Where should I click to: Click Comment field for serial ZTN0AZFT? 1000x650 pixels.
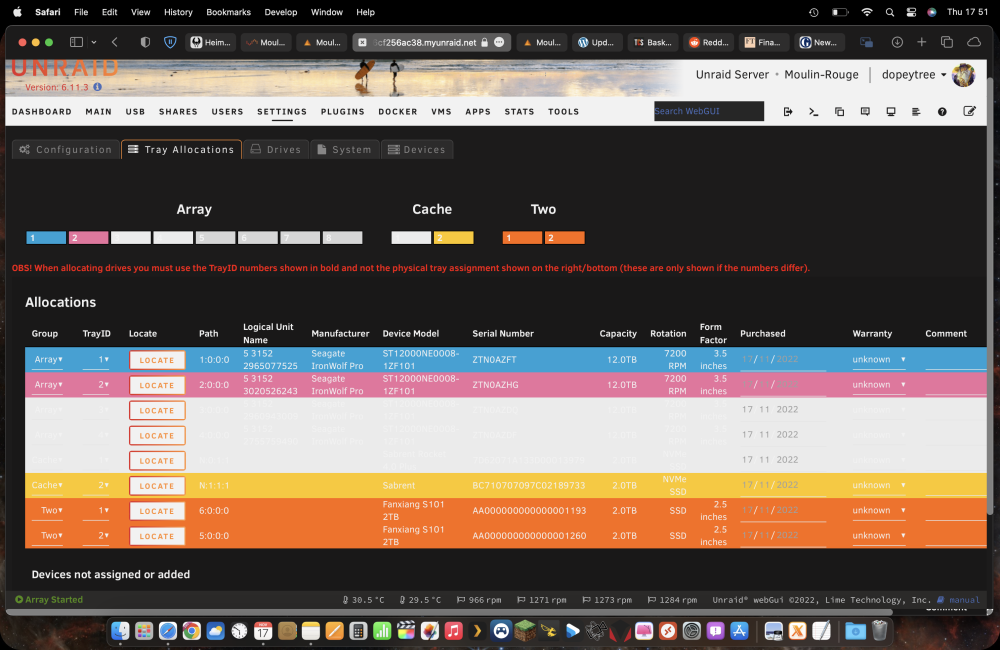(955, 360)
